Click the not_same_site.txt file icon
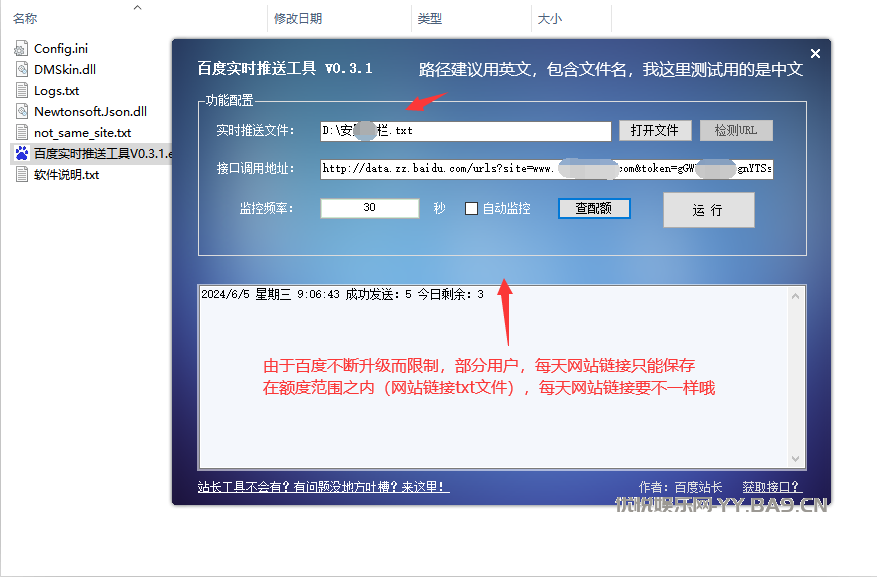Image resolution: width=877 pixels, height=577 pixels. point(22,132)
